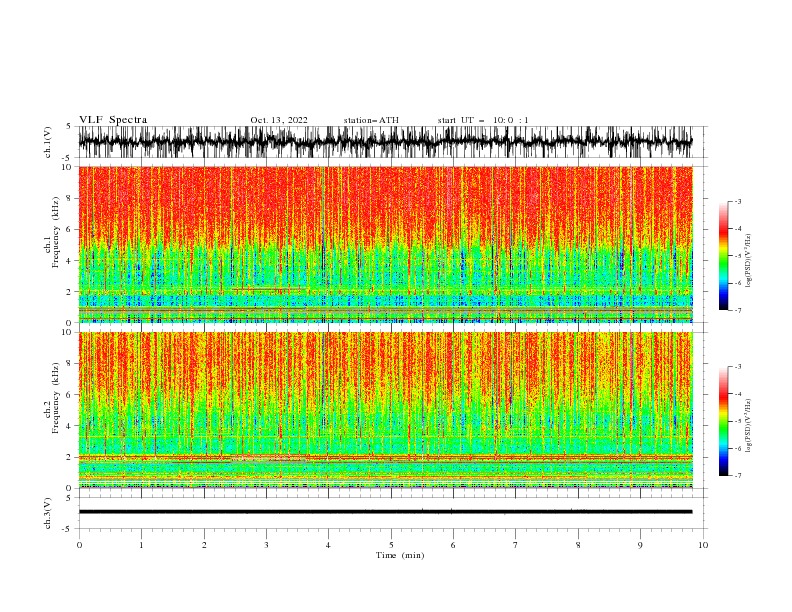This screenshot has width=792, height=612.
Task: Click inside the ch.1 voltage waveform trace
Action: click(x=385, y=142)
